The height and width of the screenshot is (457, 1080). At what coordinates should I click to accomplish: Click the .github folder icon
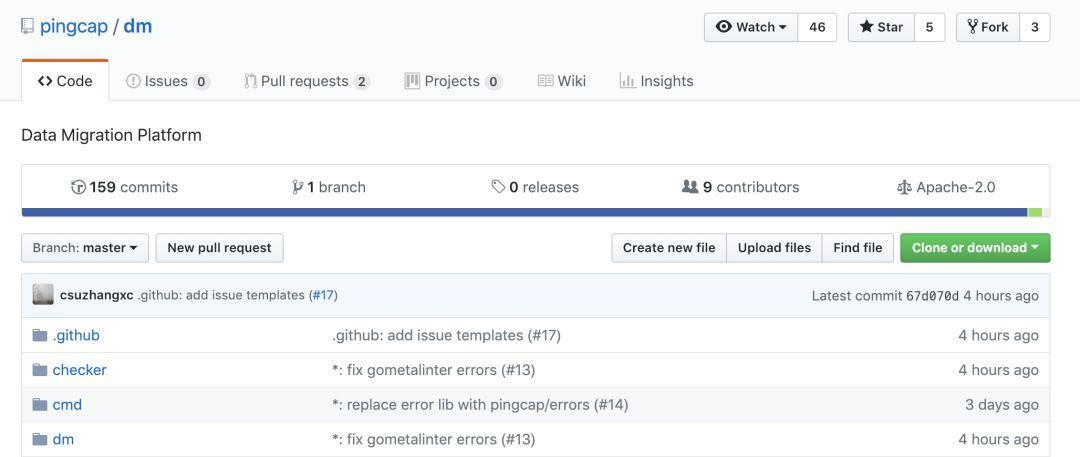point(40,335)
